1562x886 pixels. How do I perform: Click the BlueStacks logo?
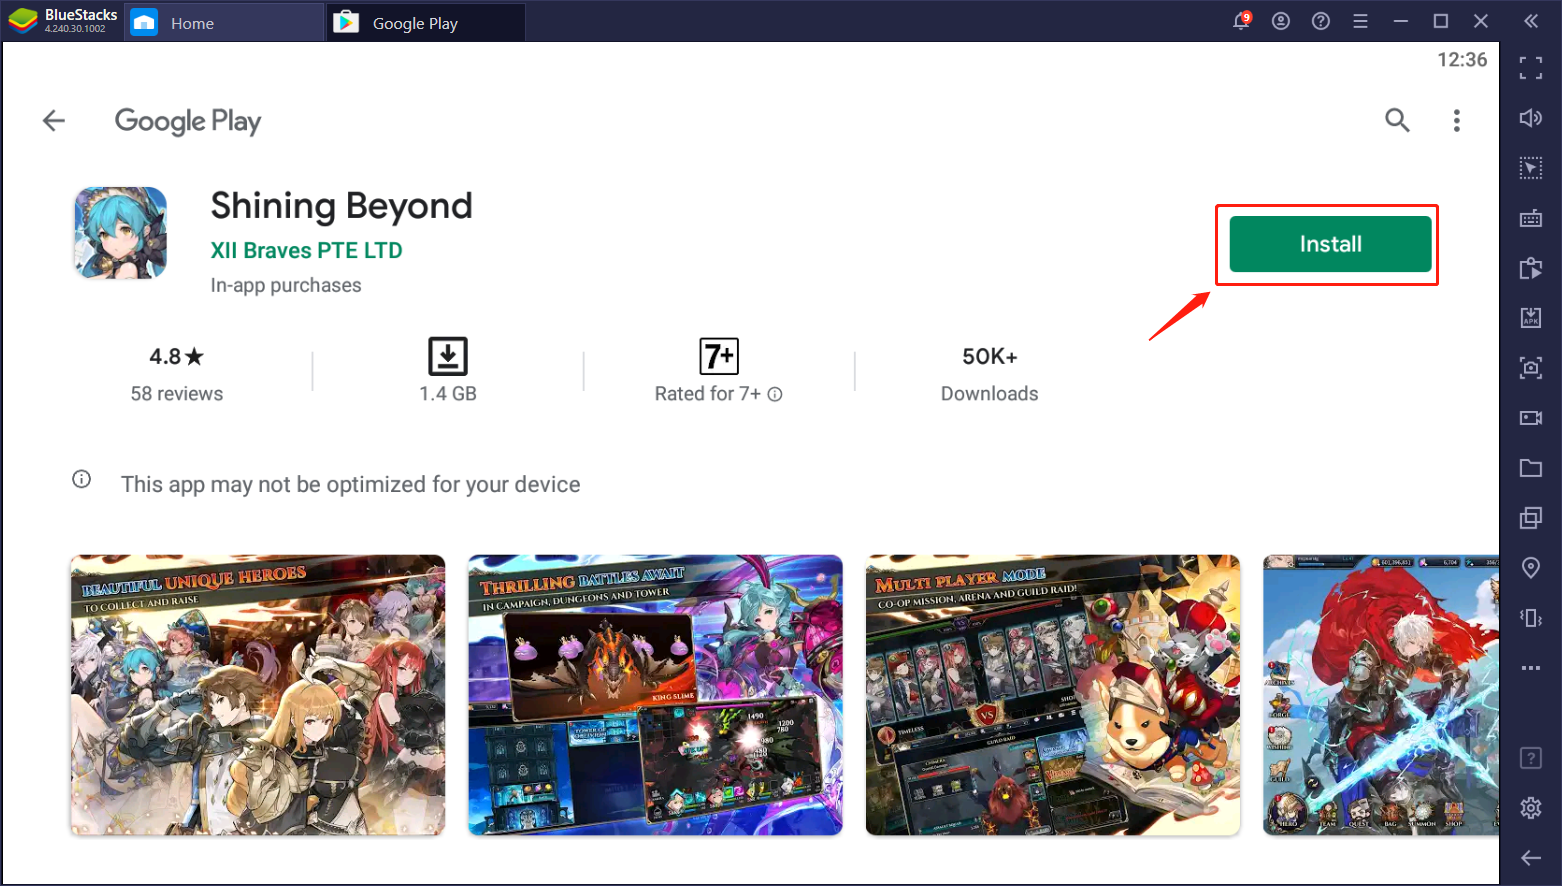point(22,21)
